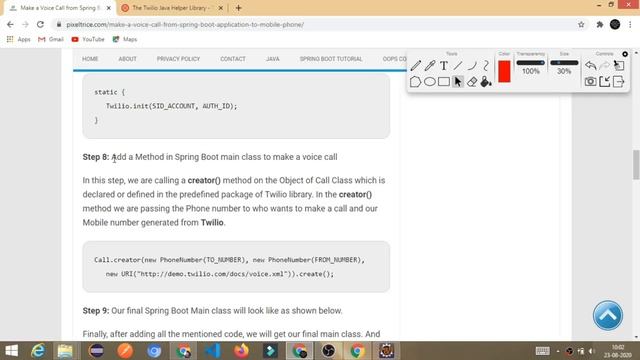The image size is (640, 360).
Task: Open the JAVA menu item
Action: [x=273, y=59]
